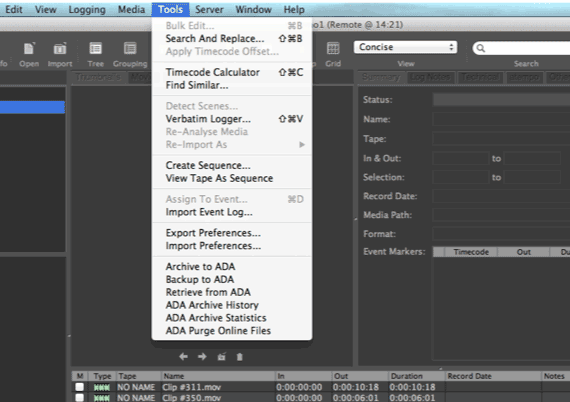Switch to Tree view icon
570x402 pixels.
[96, 48]
